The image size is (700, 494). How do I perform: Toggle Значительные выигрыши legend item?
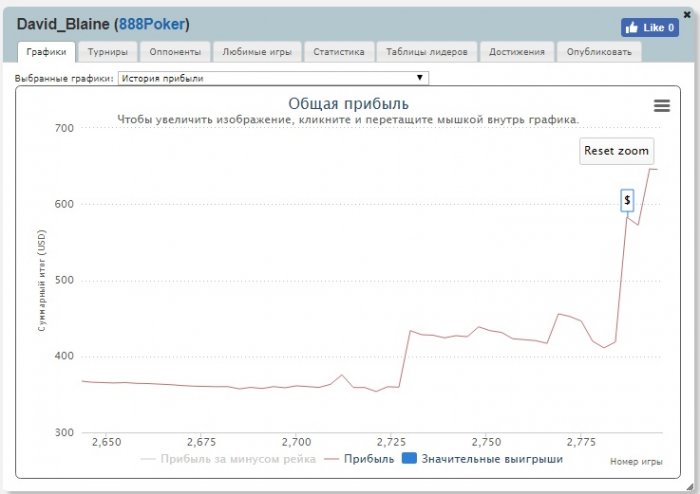pyautogui.click(x=483, y=459)
